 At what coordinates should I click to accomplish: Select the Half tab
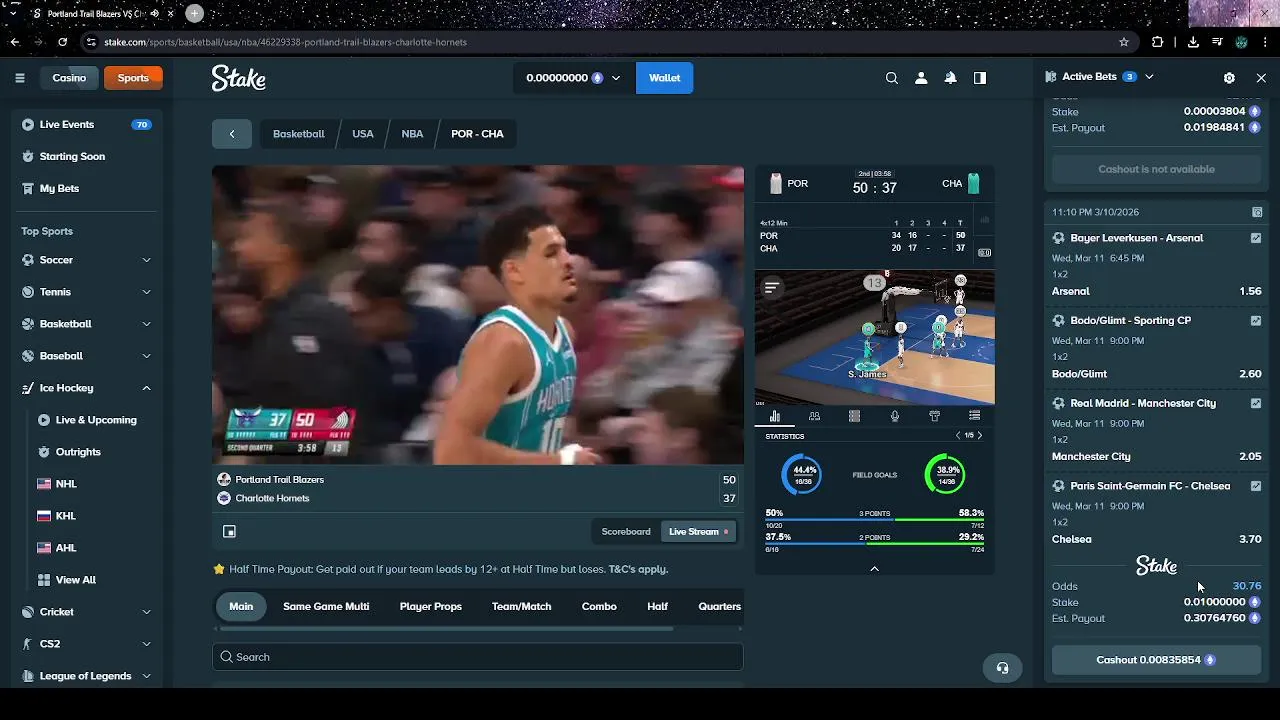[x=657, y=607]
